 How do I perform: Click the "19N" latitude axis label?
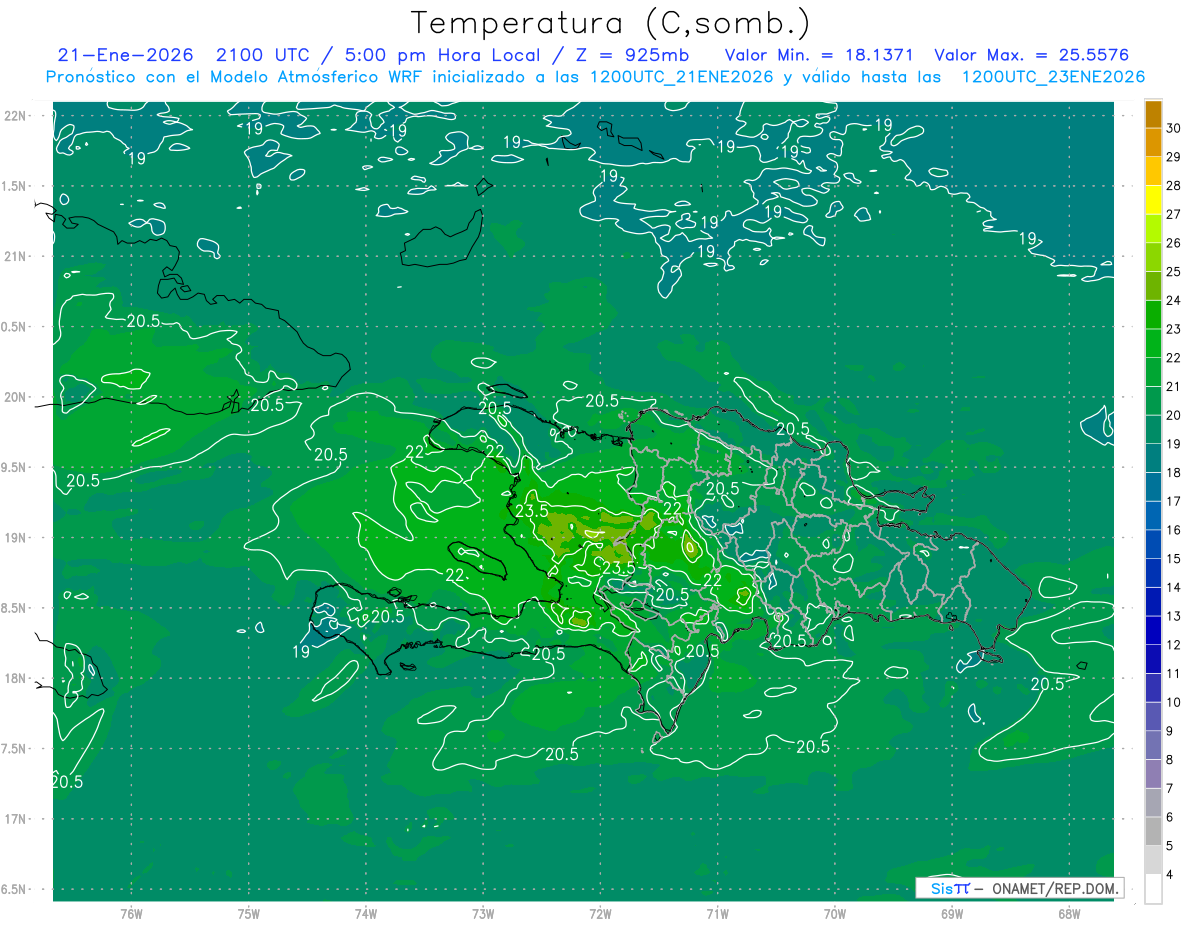click(x=14, y=538)
